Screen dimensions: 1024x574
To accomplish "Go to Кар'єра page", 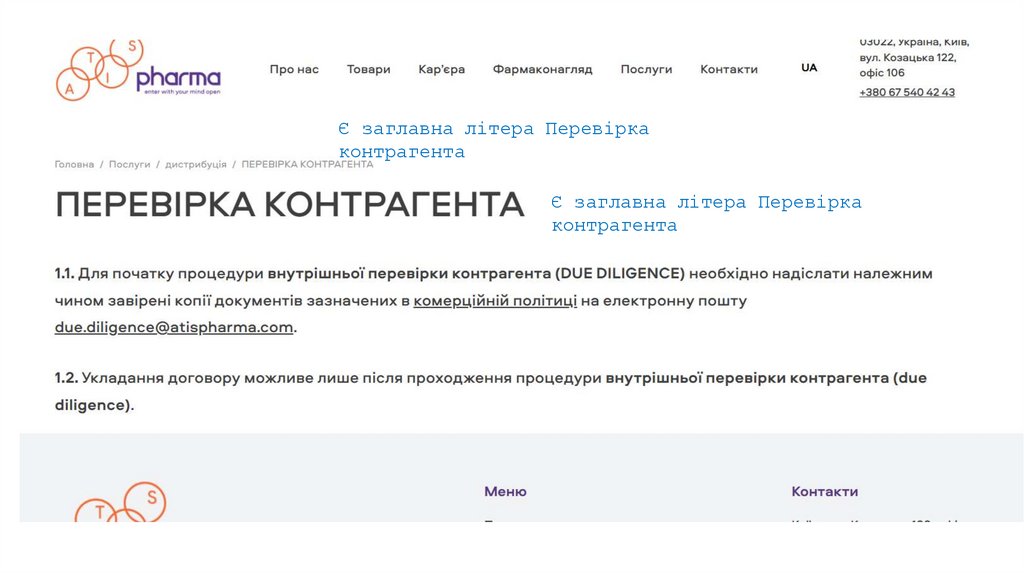I will [x=441, y=69].
